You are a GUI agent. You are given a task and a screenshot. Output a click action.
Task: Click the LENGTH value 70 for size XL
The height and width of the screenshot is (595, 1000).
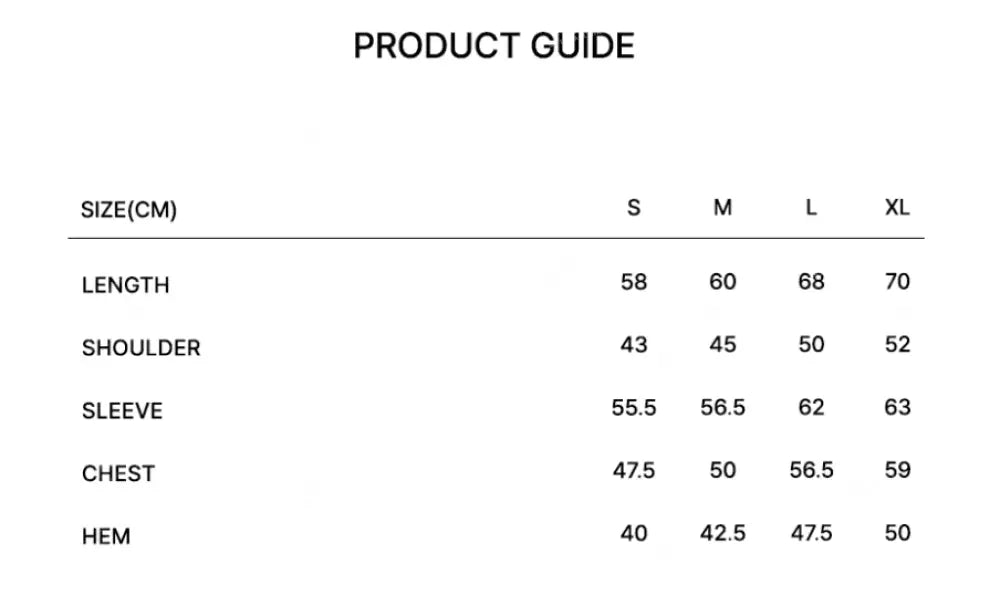[x=897, y=282]
